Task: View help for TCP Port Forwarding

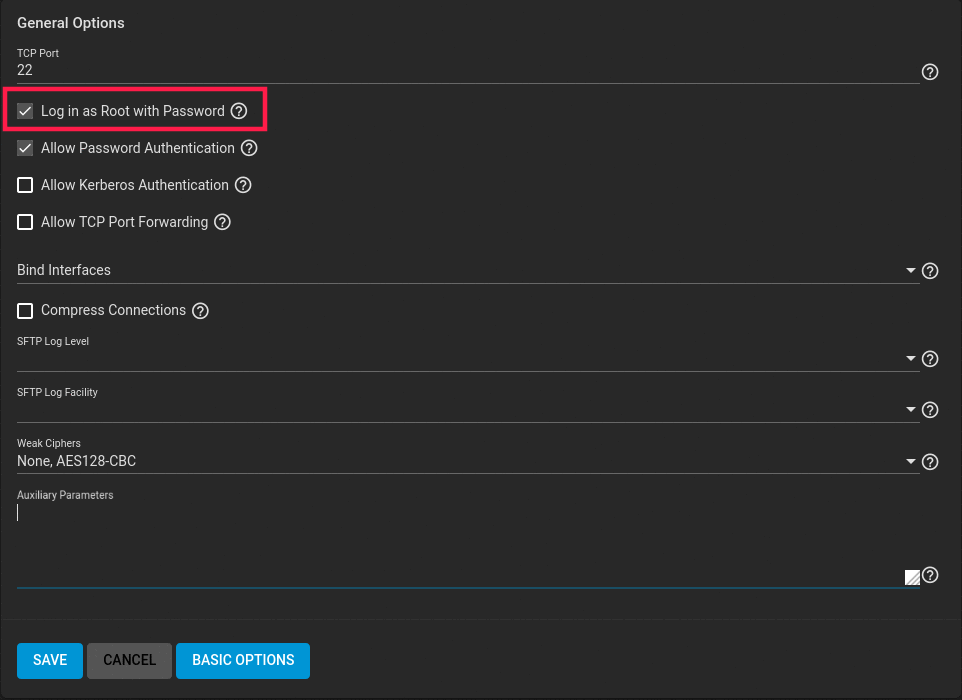Action: (x=222, y=222)
